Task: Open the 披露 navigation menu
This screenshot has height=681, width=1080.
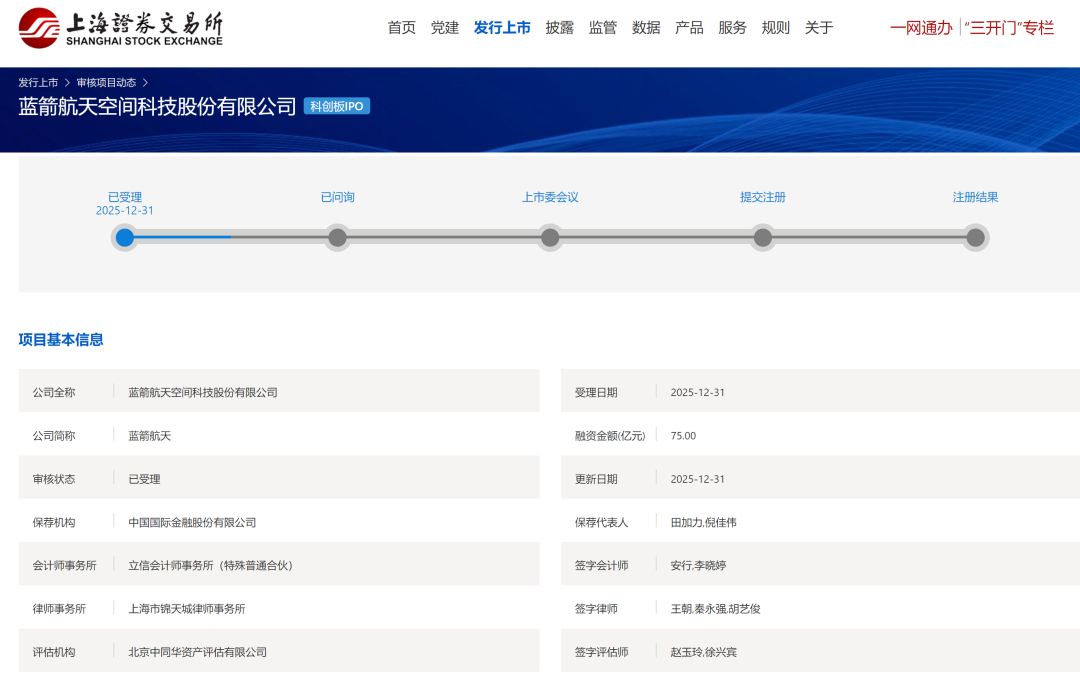Action: (560, 27)
